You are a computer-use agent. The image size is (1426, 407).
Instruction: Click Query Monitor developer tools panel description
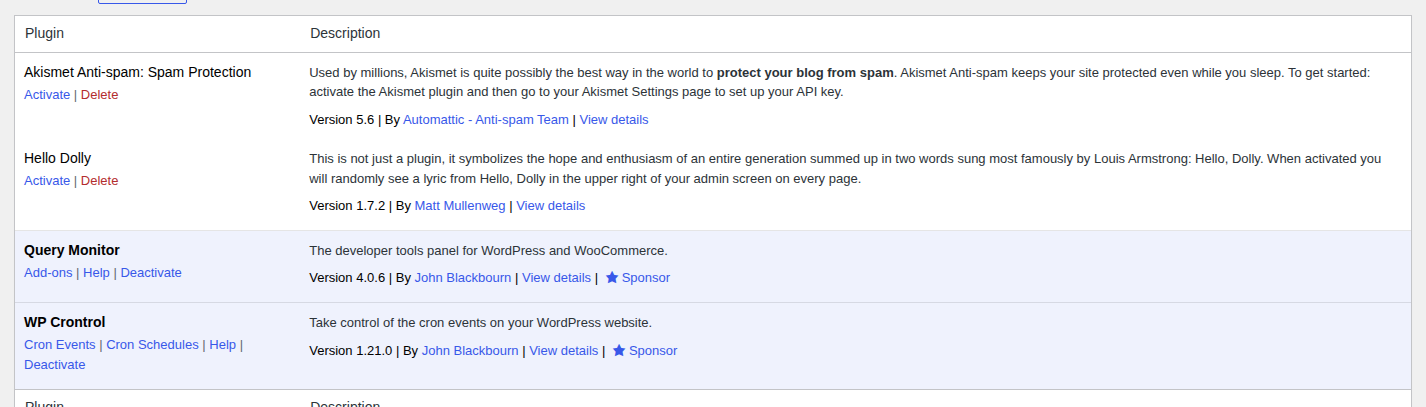pos(489,251)
